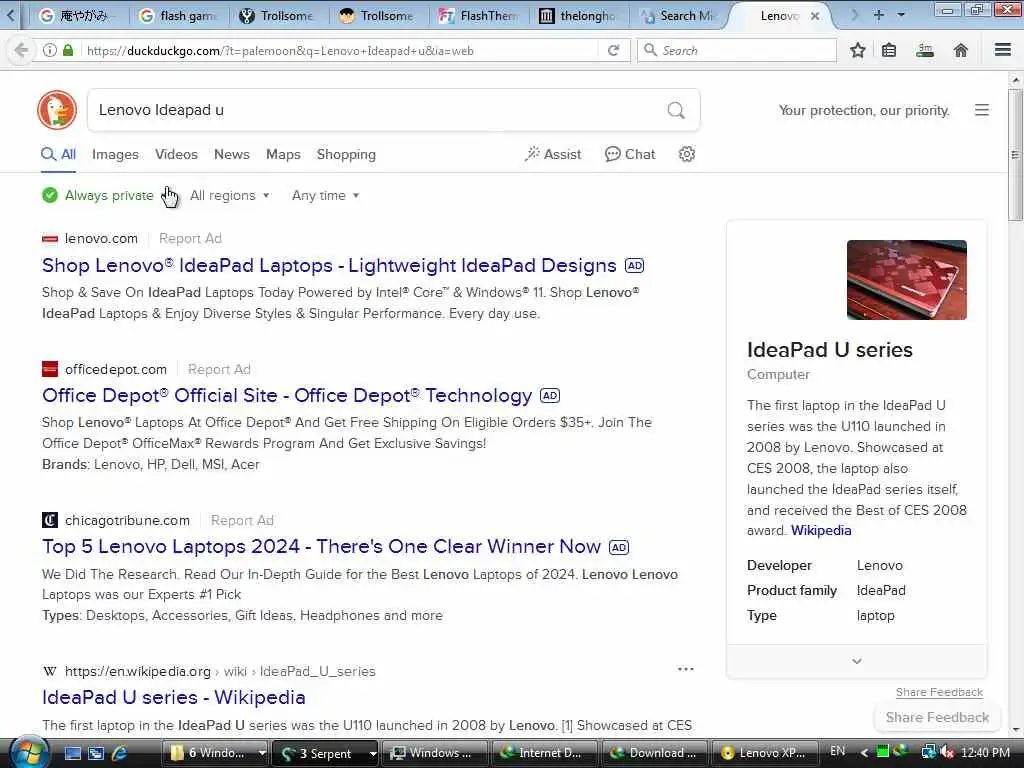
Task: Open IdeaPad U series - Wikipedia result
Action: pos(174,697)
